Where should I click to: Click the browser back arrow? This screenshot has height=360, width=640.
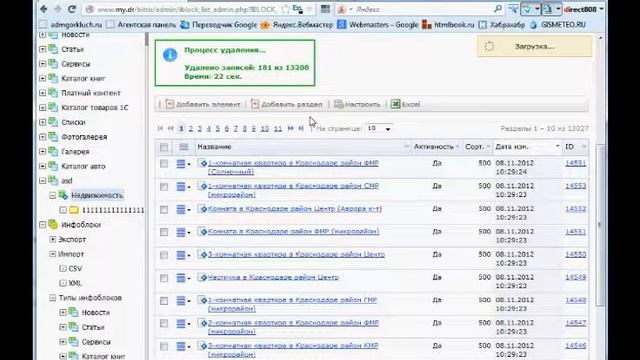point(44,9)
